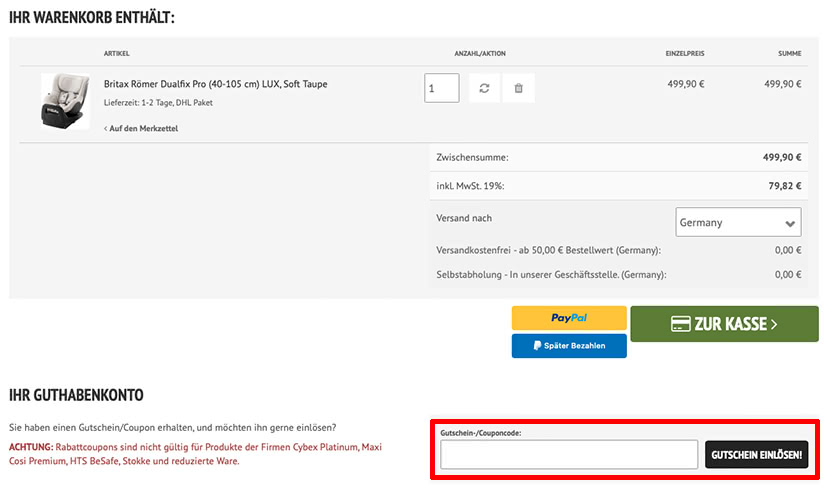The width and height of the screenshot is (828, 494).
Task: Click the ARTIKEL column header
Action: pos(117,53)
